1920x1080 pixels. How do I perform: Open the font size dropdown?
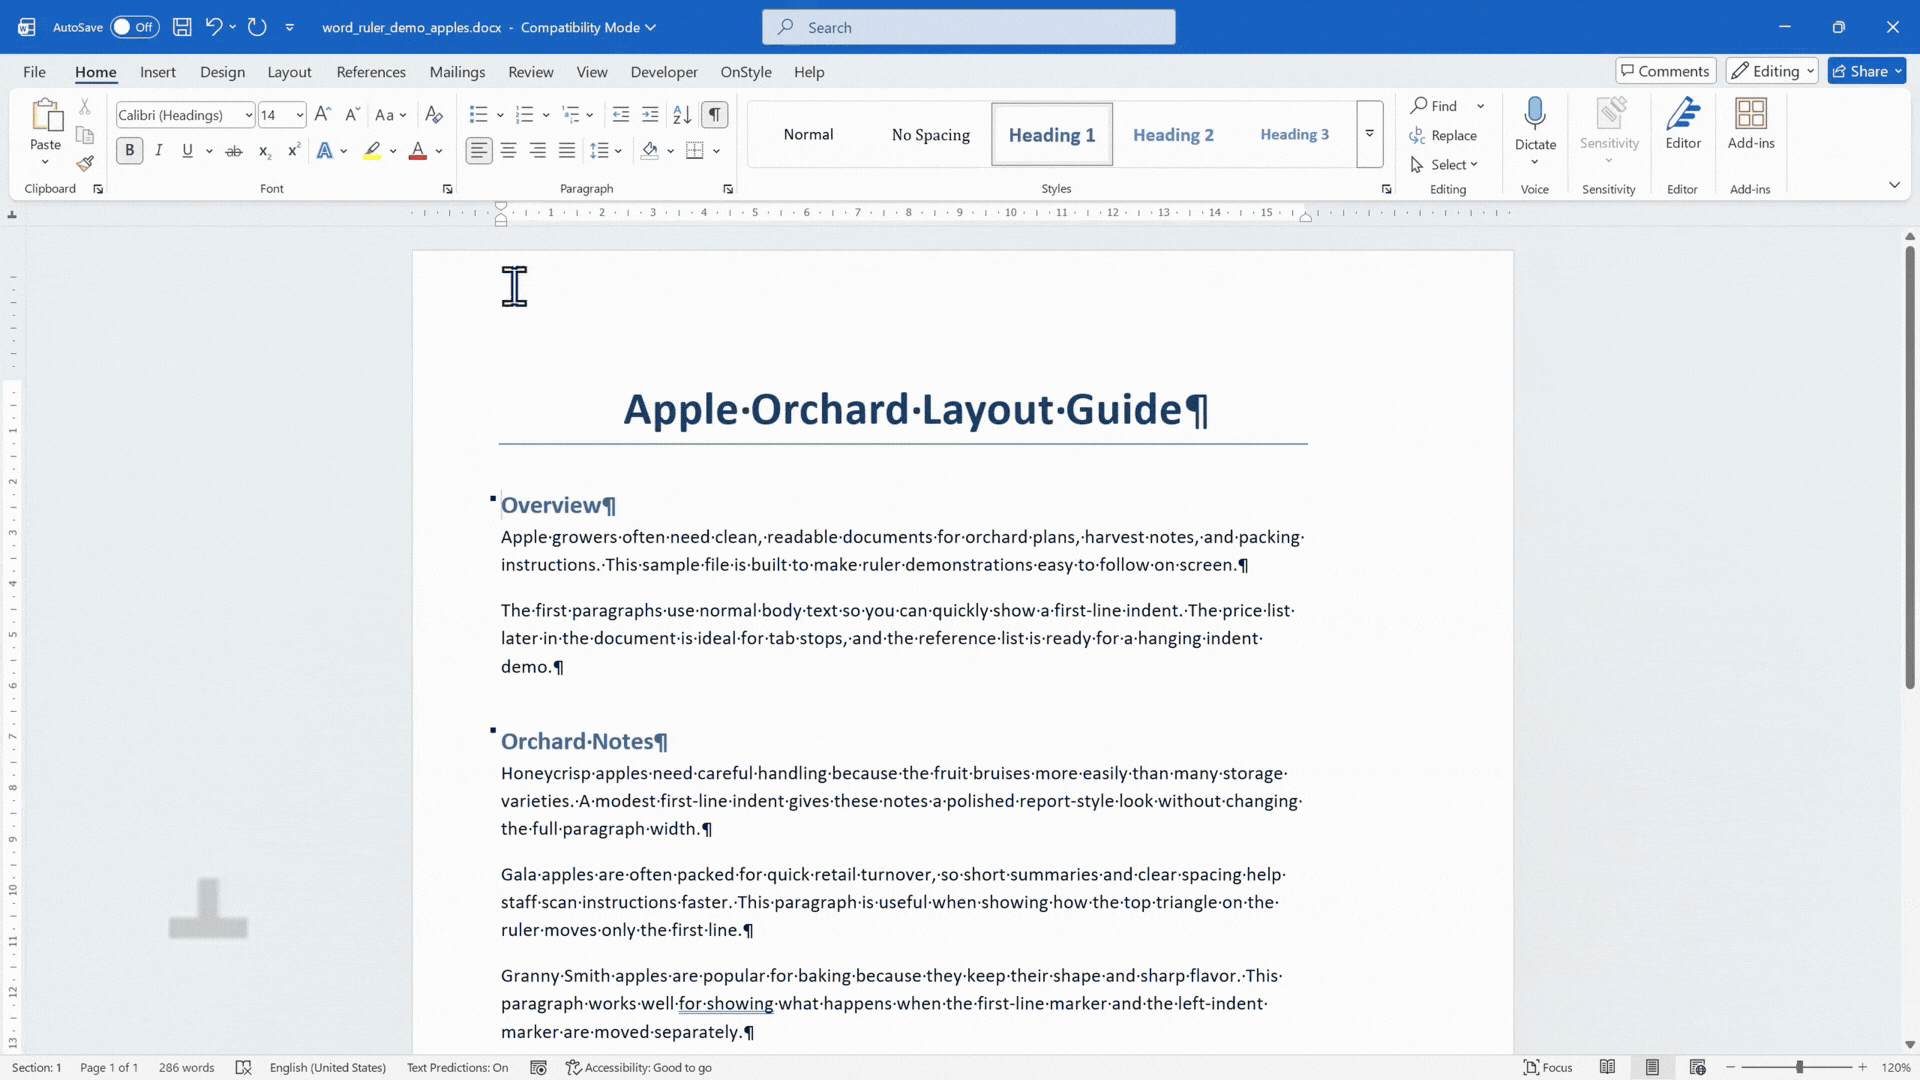pyautogui.click(x=299, y=115)
